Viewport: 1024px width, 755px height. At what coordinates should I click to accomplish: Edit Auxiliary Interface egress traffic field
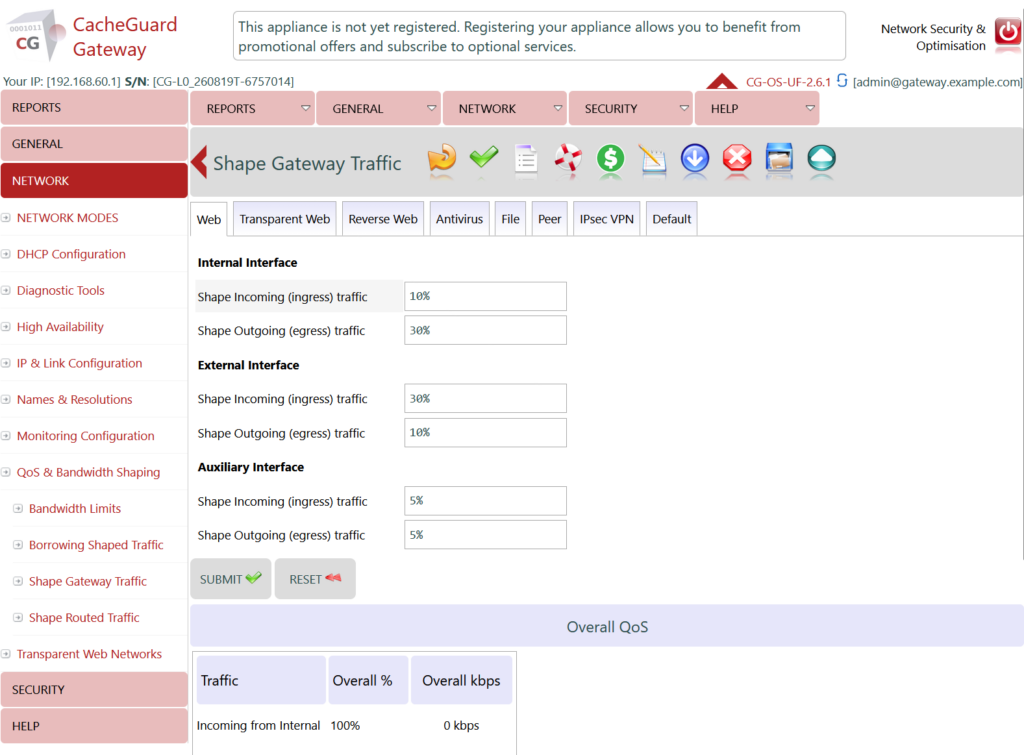pyautogui.click(x=485, y=535)
